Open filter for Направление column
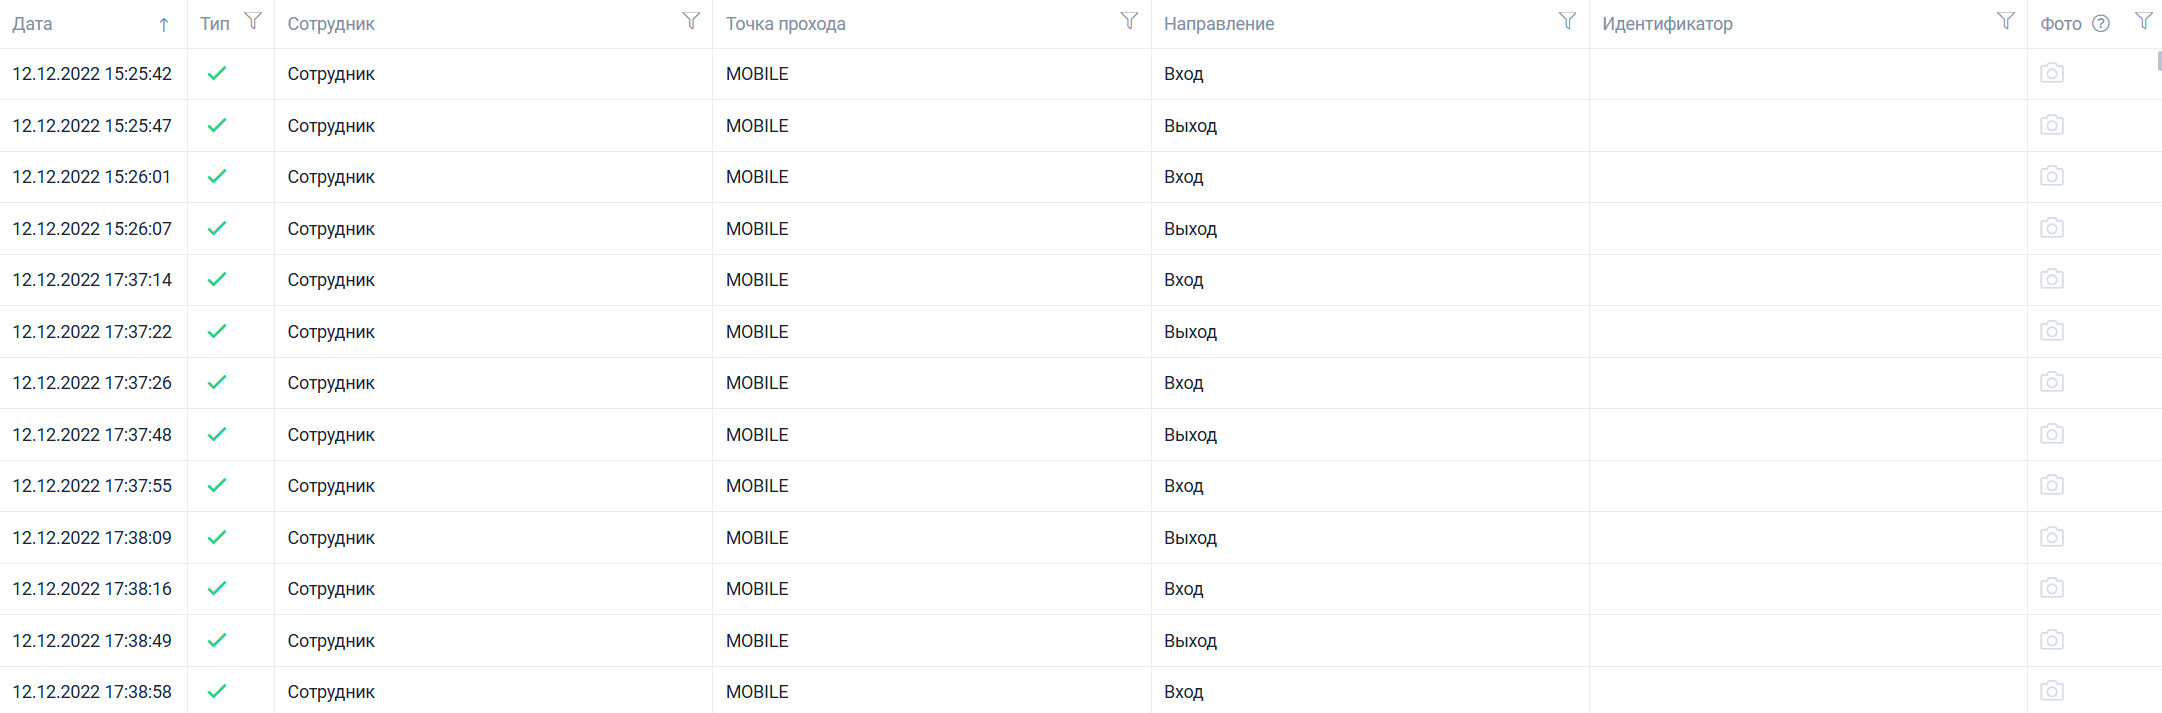 pos(1567,21)
